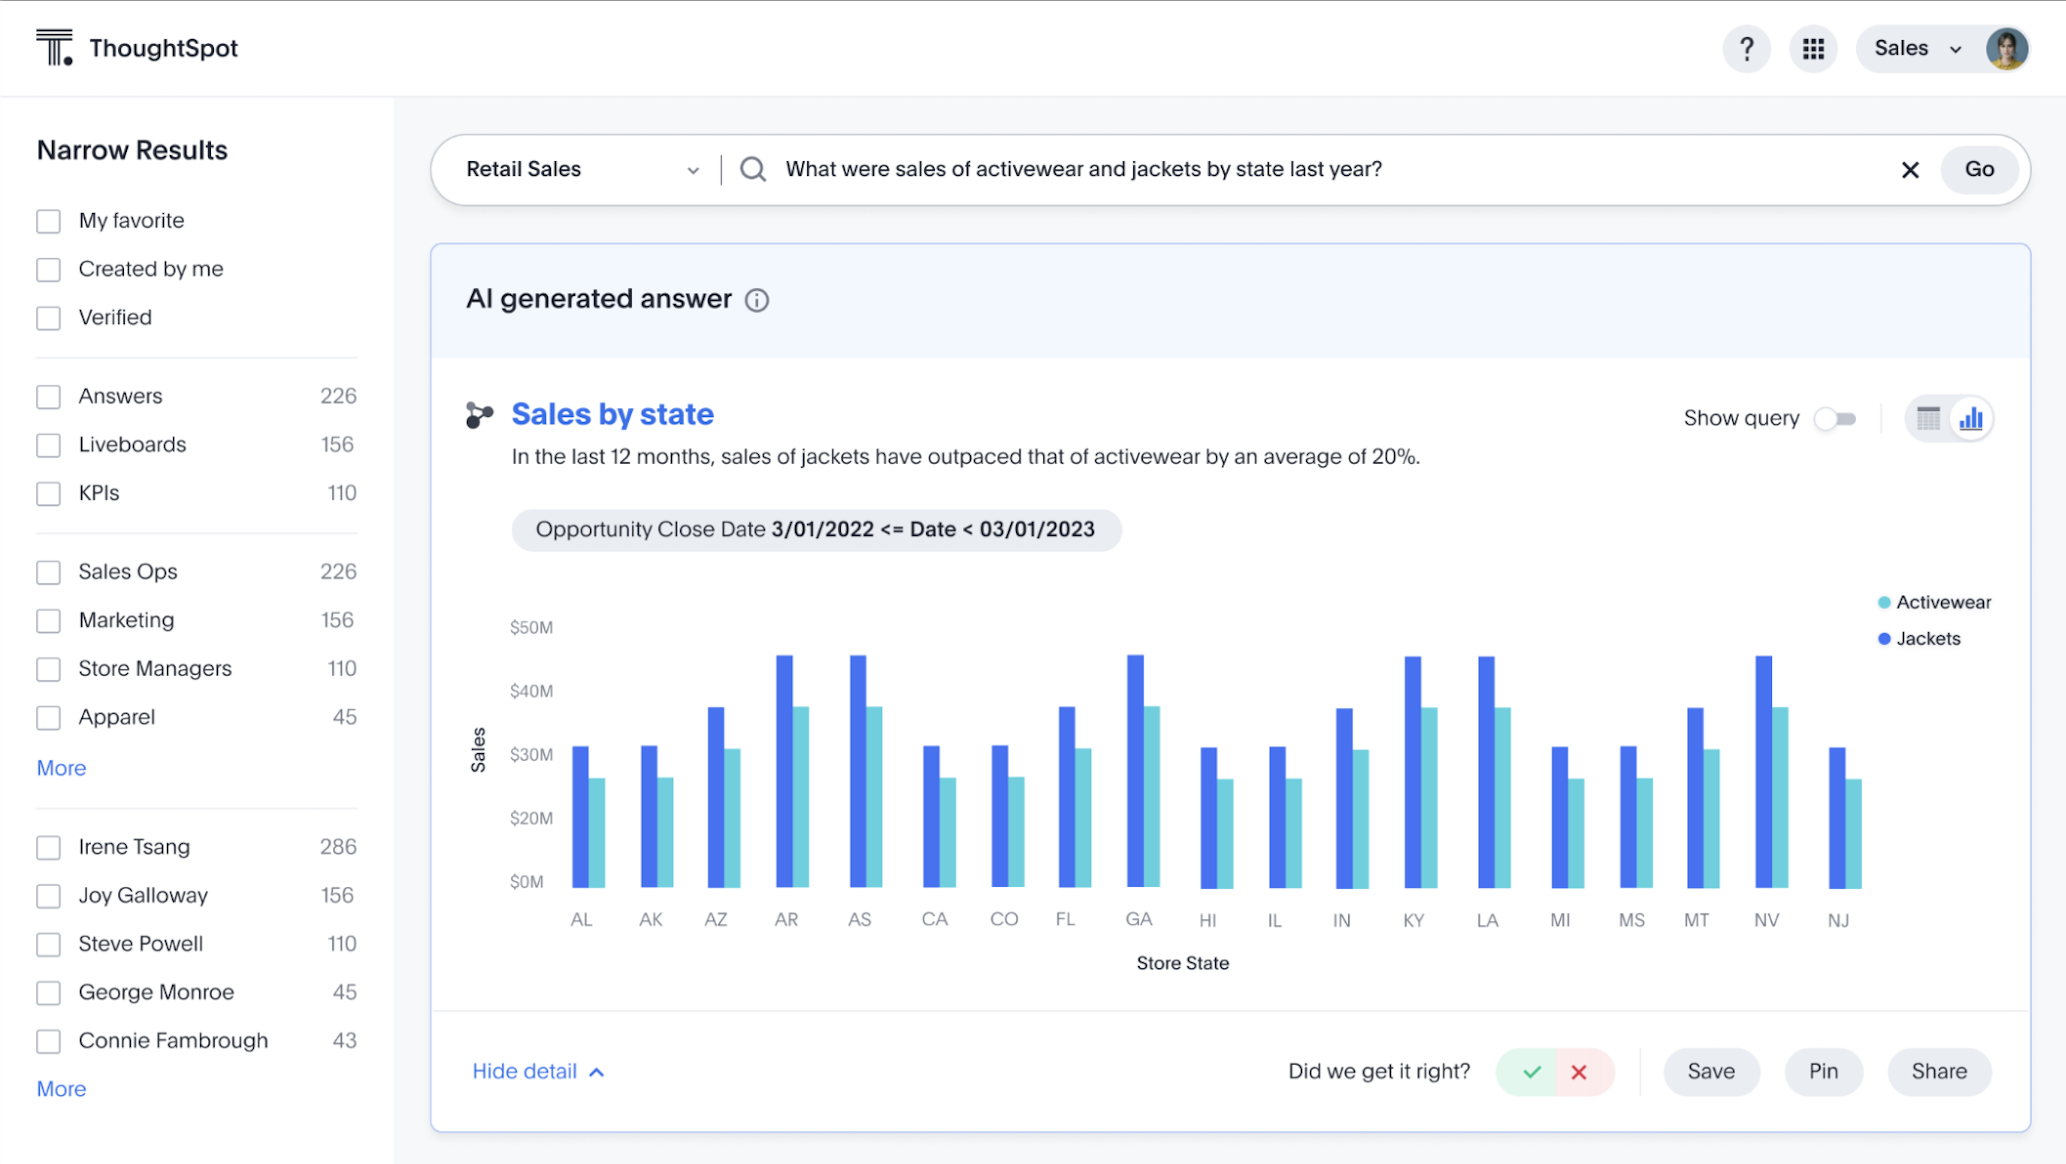Click the AI generated answer info icon
This screenshot has height=1164, width=2066.
tap(757, 300)
